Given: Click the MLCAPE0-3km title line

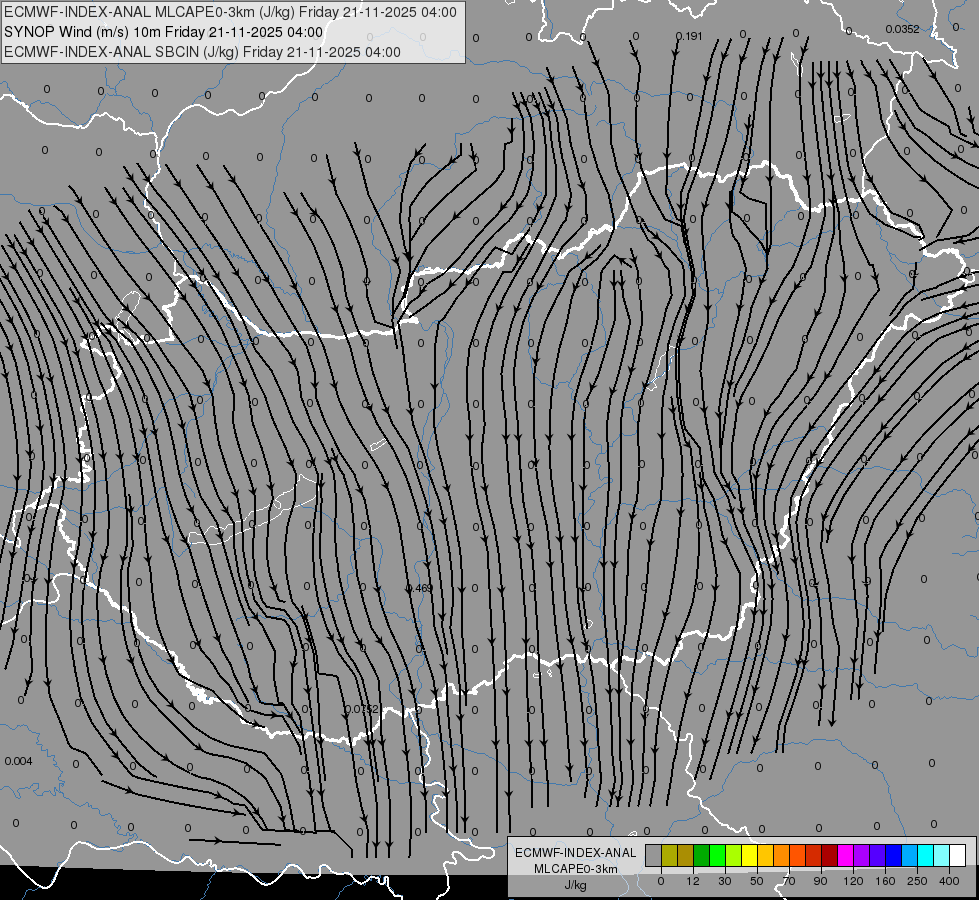Looking at the screenshot, I should click(230, 12).
